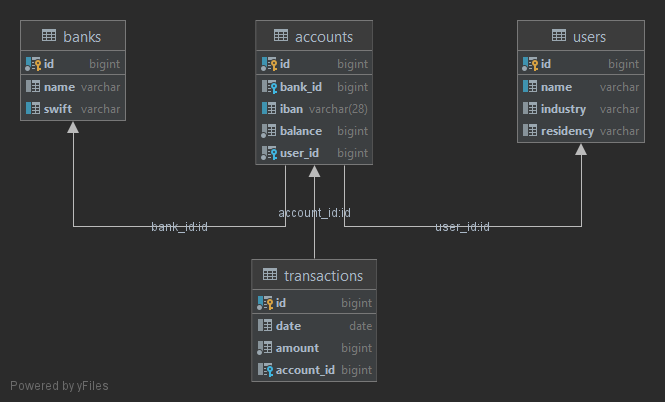The height and width of the screenshot is (402, 665).
Task: Click primary key icon of banks id
Action: [33, 64]
